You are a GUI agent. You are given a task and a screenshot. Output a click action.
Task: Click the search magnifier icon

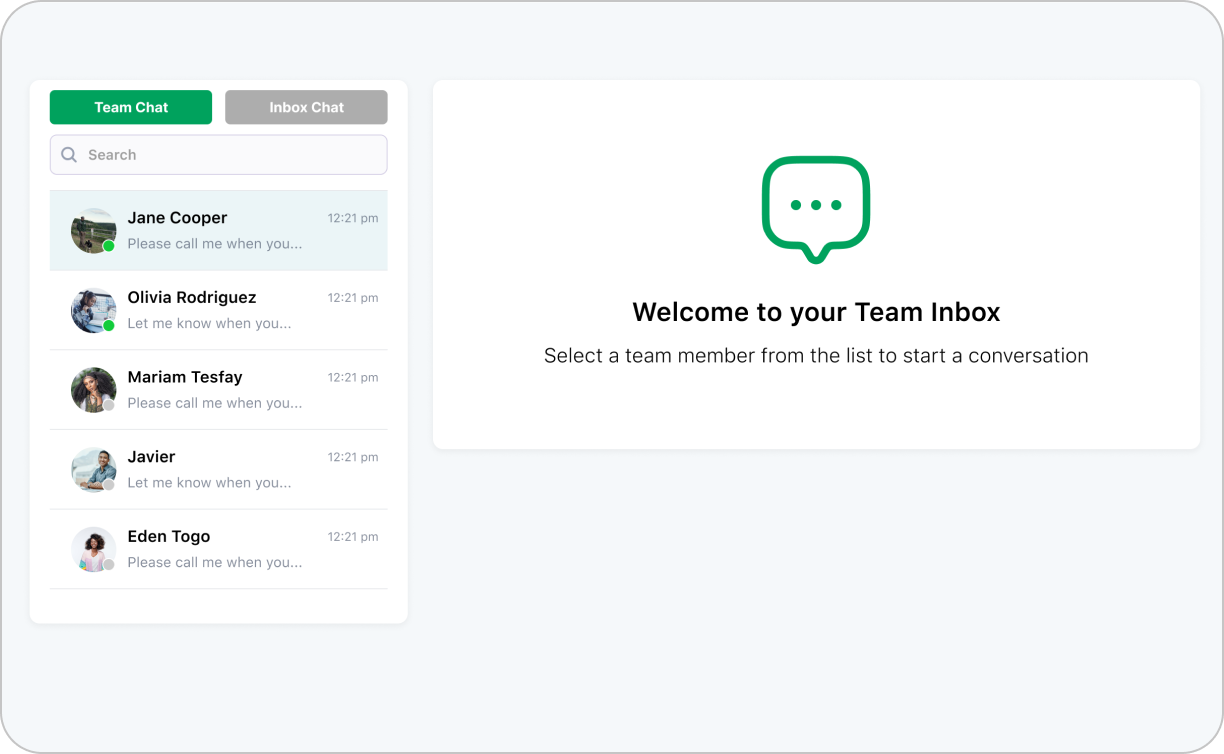coord(69,155)
